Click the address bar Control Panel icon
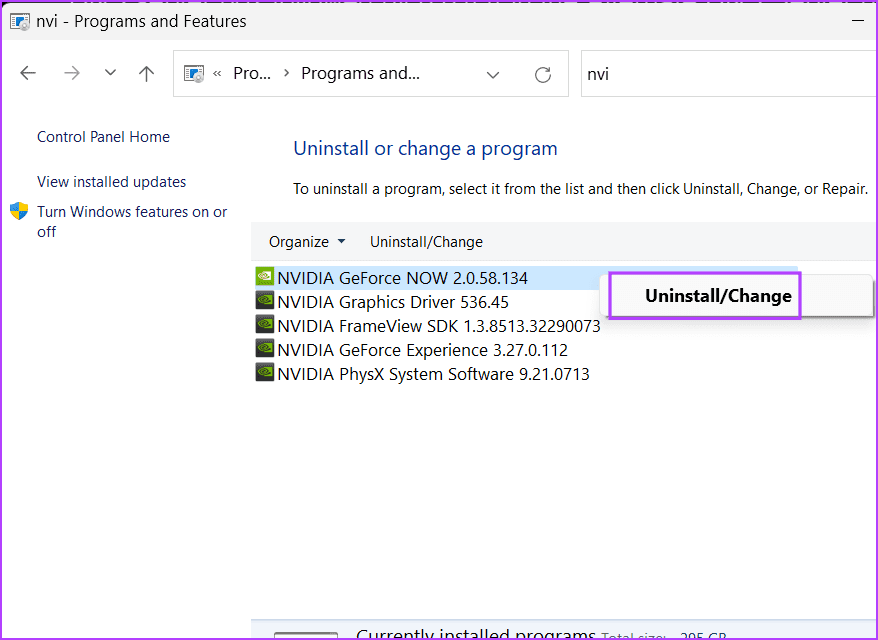 pos(194,73)
